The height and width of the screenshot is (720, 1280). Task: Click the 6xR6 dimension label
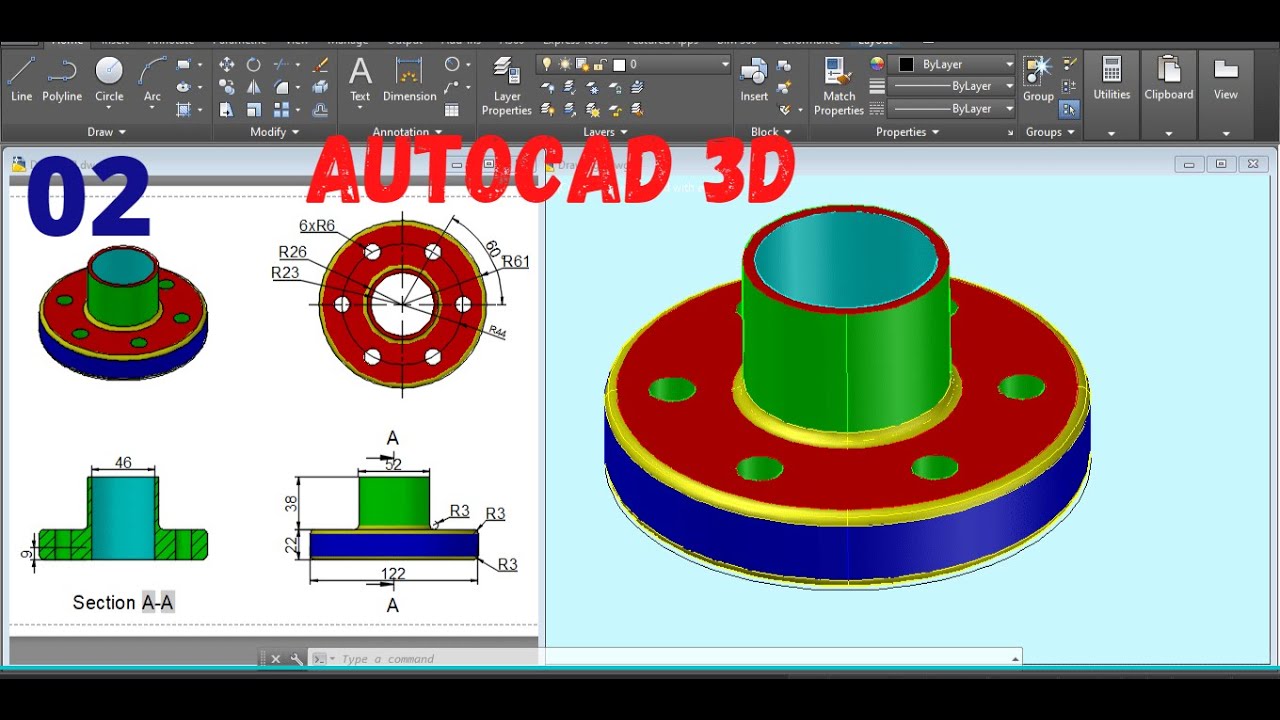point(317,226)
